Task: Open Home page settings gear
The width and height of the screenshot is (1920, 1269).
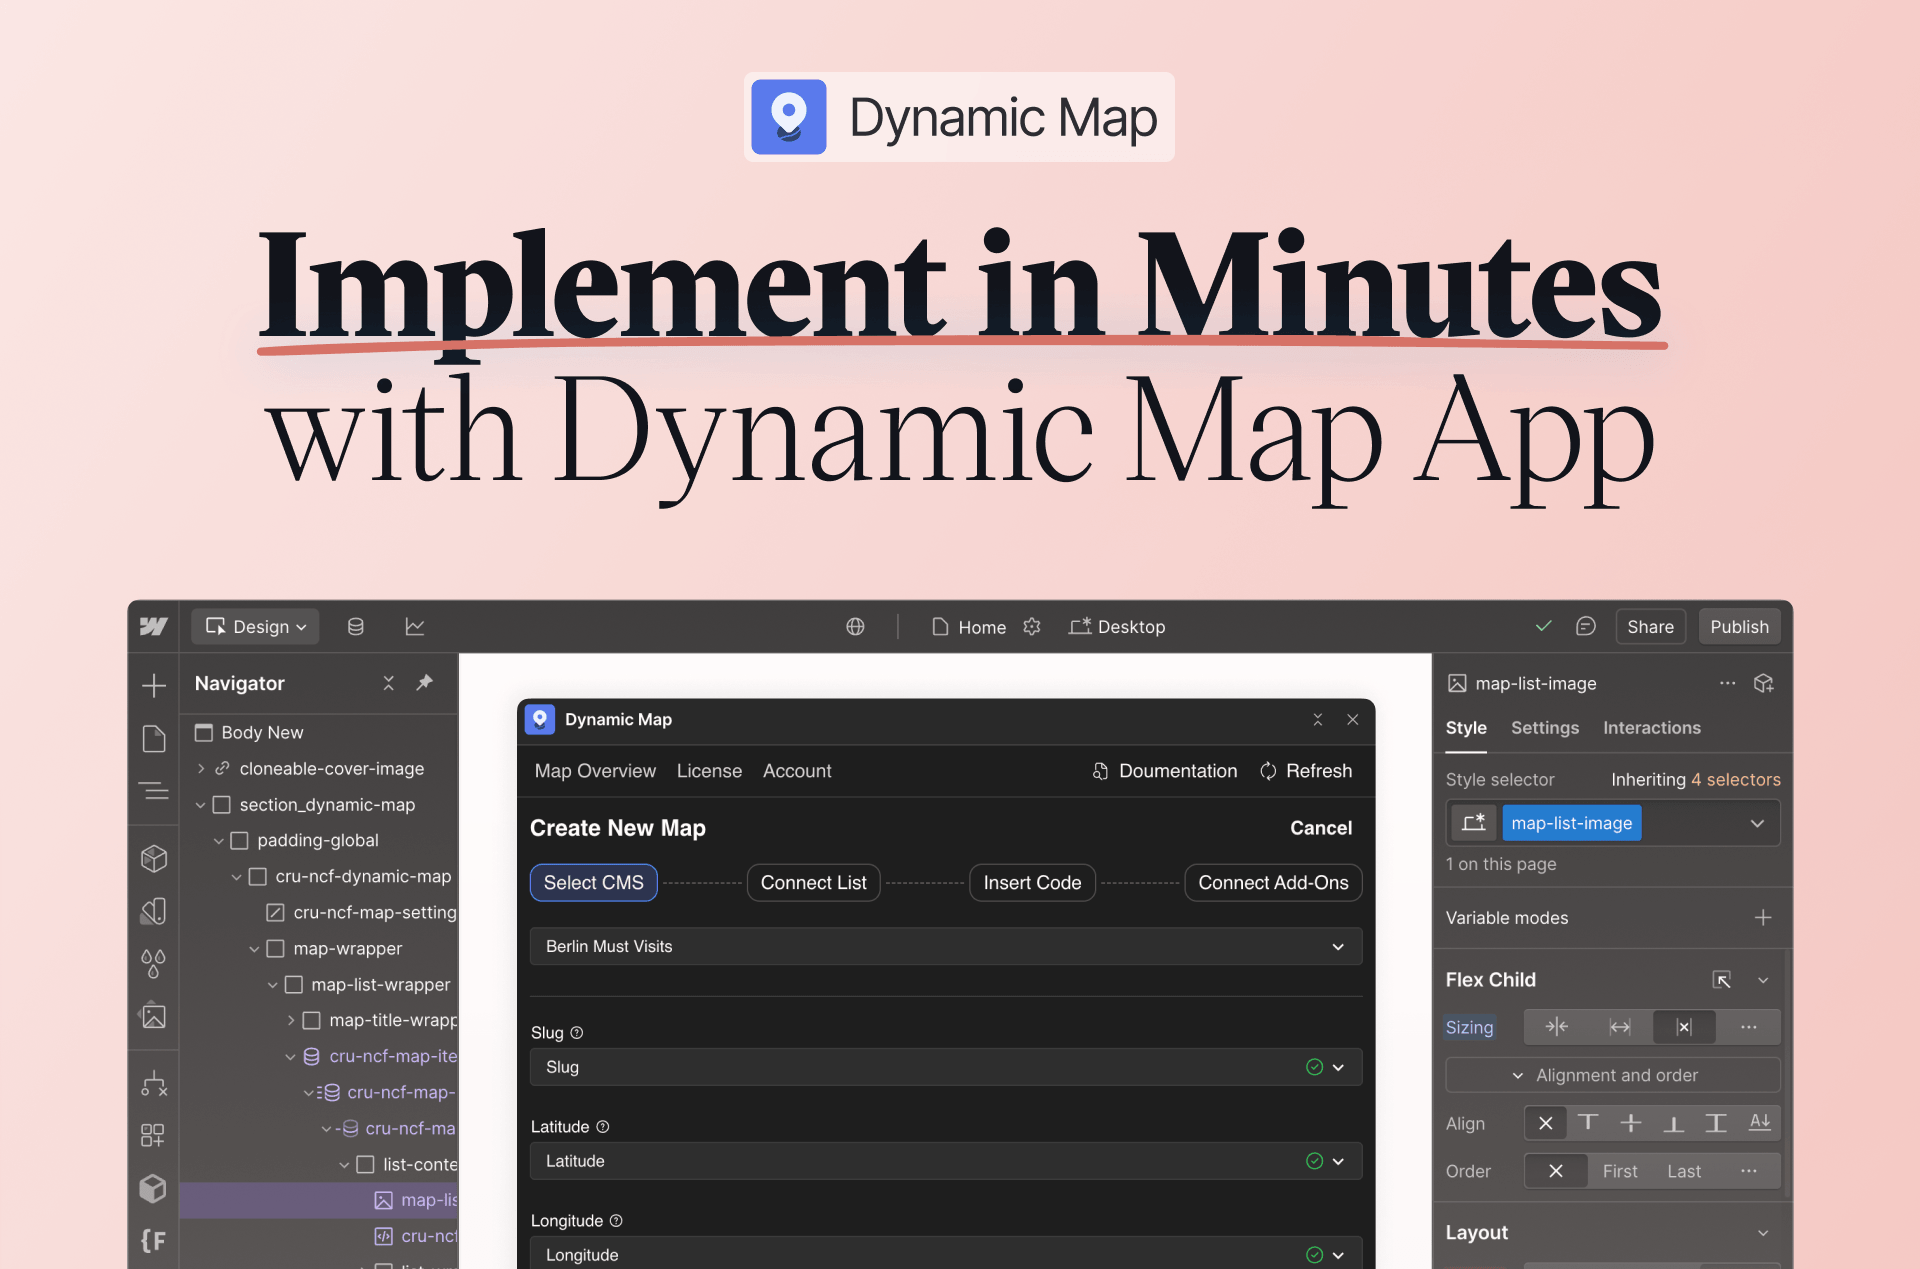Action: 1032,627
